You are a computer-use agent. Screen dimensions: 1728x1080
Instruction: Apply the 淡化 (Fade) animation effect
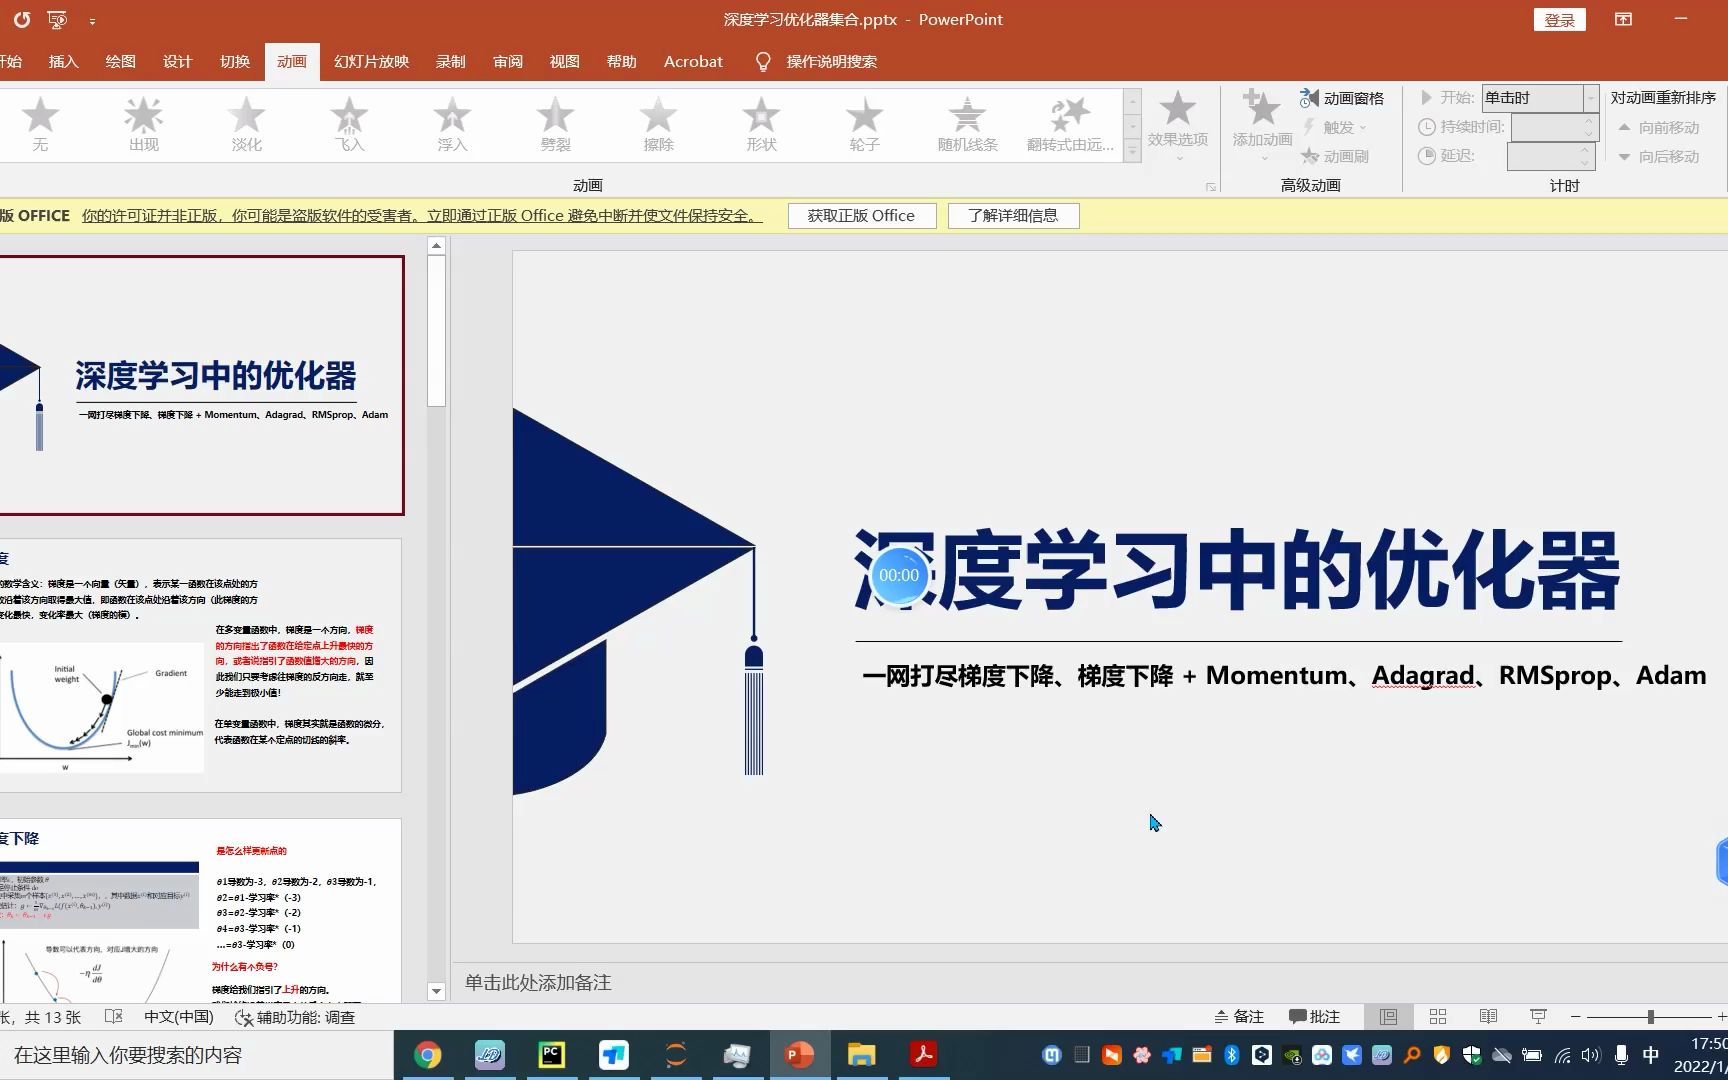[245, 123]
